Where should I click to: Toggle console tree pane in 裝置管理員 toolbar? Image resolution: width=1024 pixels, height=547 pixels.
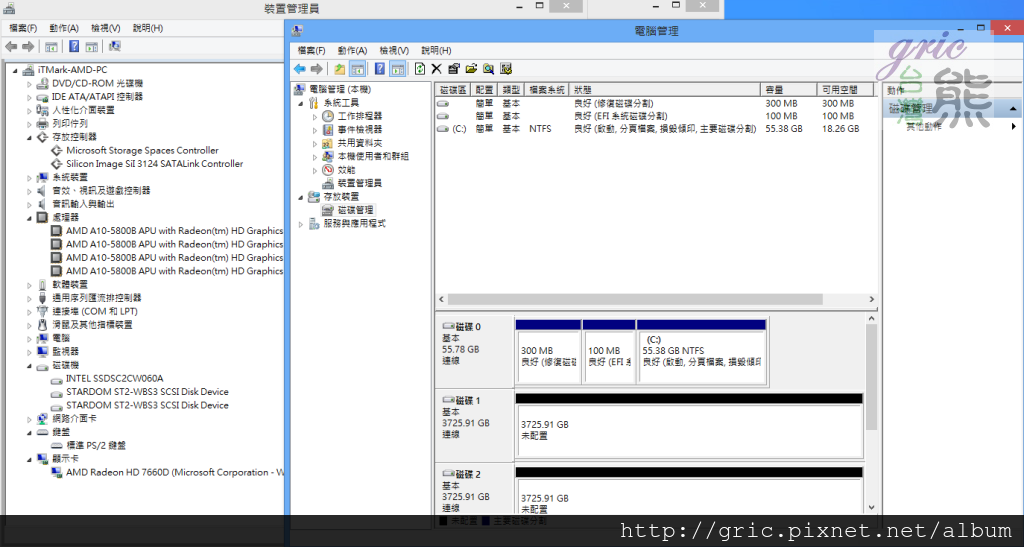51,46
